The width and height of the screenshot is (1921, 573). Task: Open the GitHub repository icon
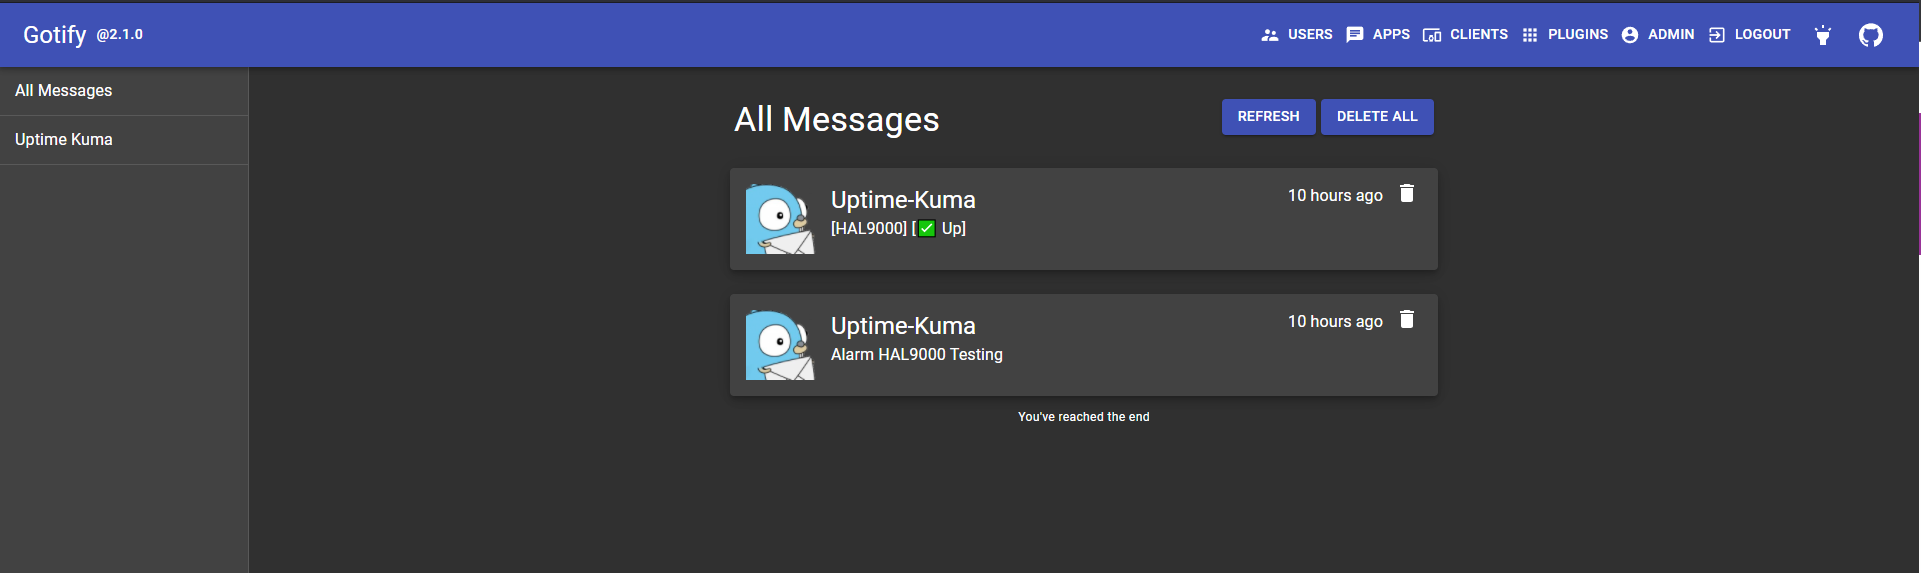[1871, 35]
